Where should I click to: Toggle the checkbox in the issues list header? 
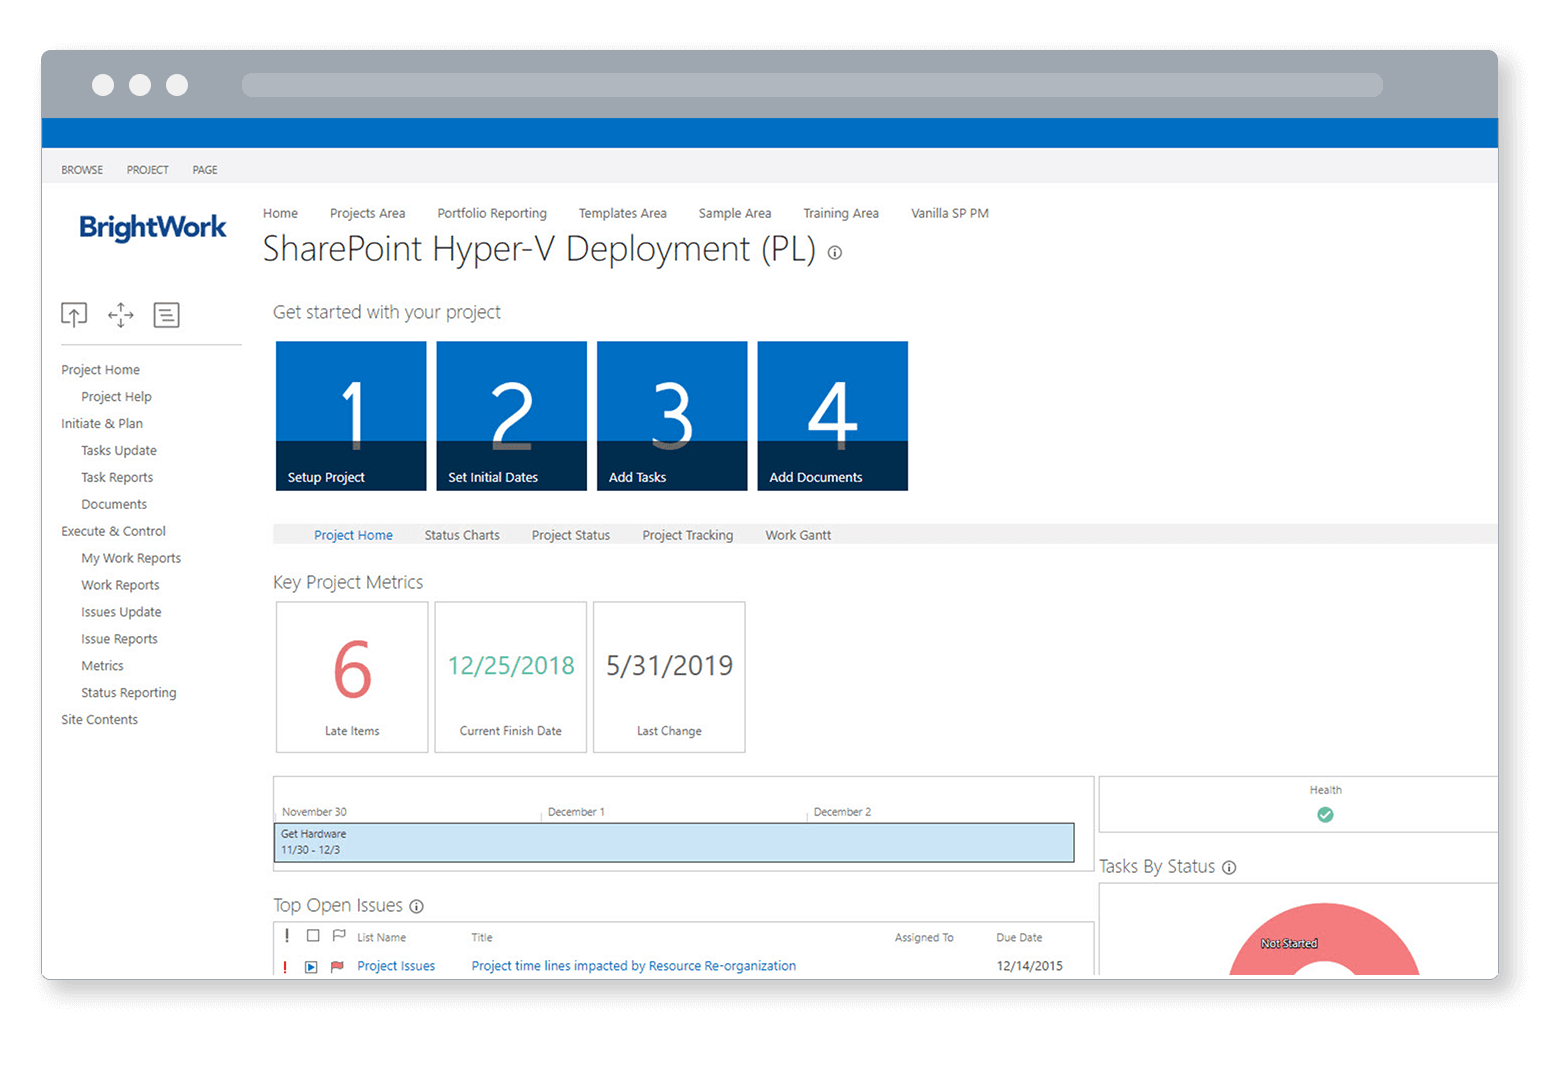click(313, 936)
